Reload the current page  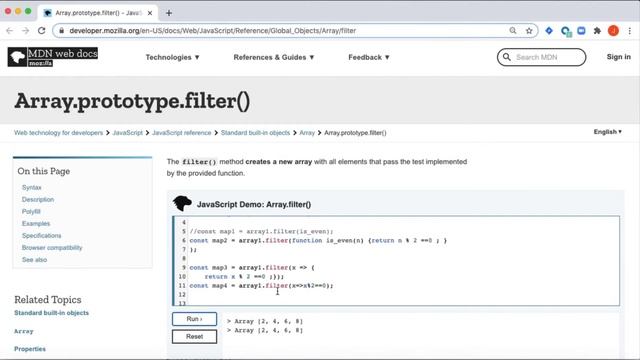(x=41, y=31)
